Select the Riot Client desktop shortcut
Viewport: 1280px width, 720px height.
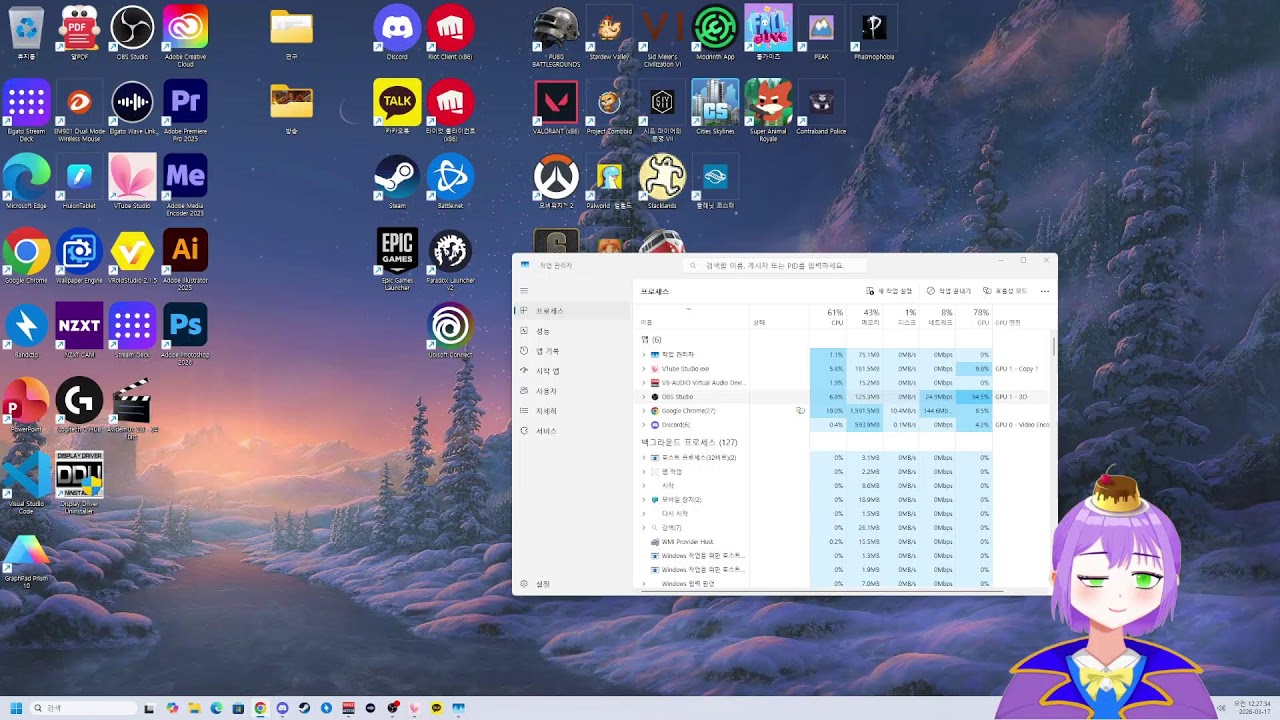coord(450,33)
